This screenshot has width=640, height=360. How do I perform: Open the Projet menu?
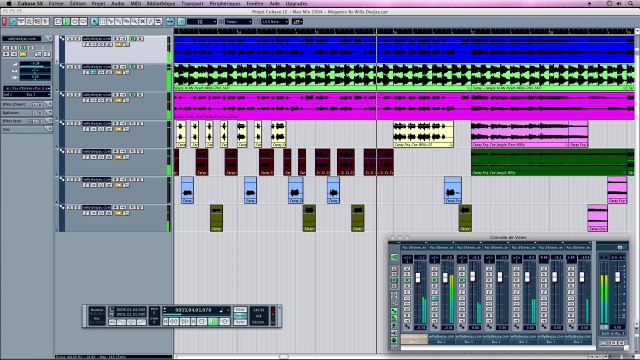pyautogui.click(x=98, y=3)
